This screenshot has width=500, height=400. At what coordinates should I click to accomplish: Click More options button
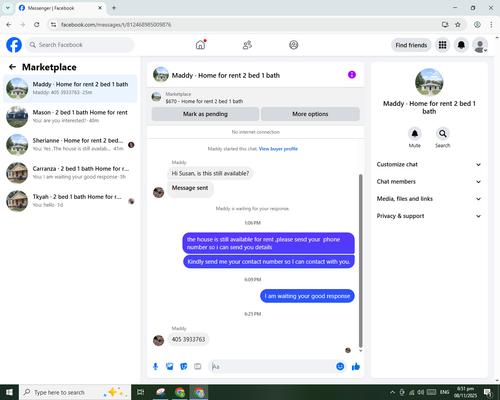click(x=310, y=114)
